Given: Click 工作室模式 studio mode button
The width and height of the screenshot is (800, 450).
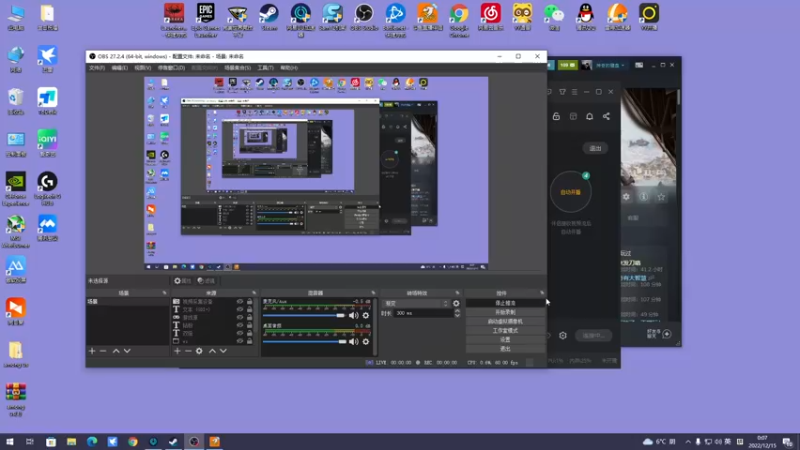Looking at the screenshot, I should [x=505, y=331].
